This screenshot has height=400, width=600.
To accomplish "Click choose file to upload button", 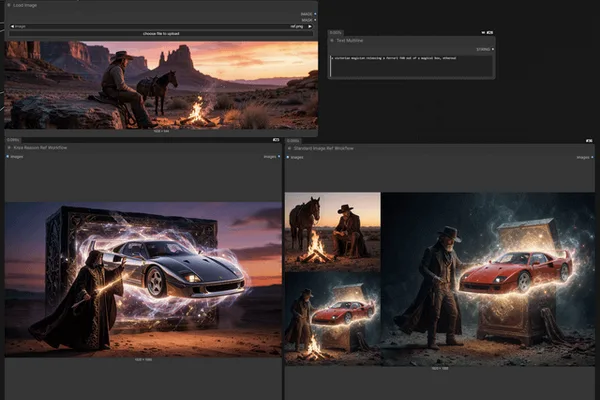I will pos(161,34).
